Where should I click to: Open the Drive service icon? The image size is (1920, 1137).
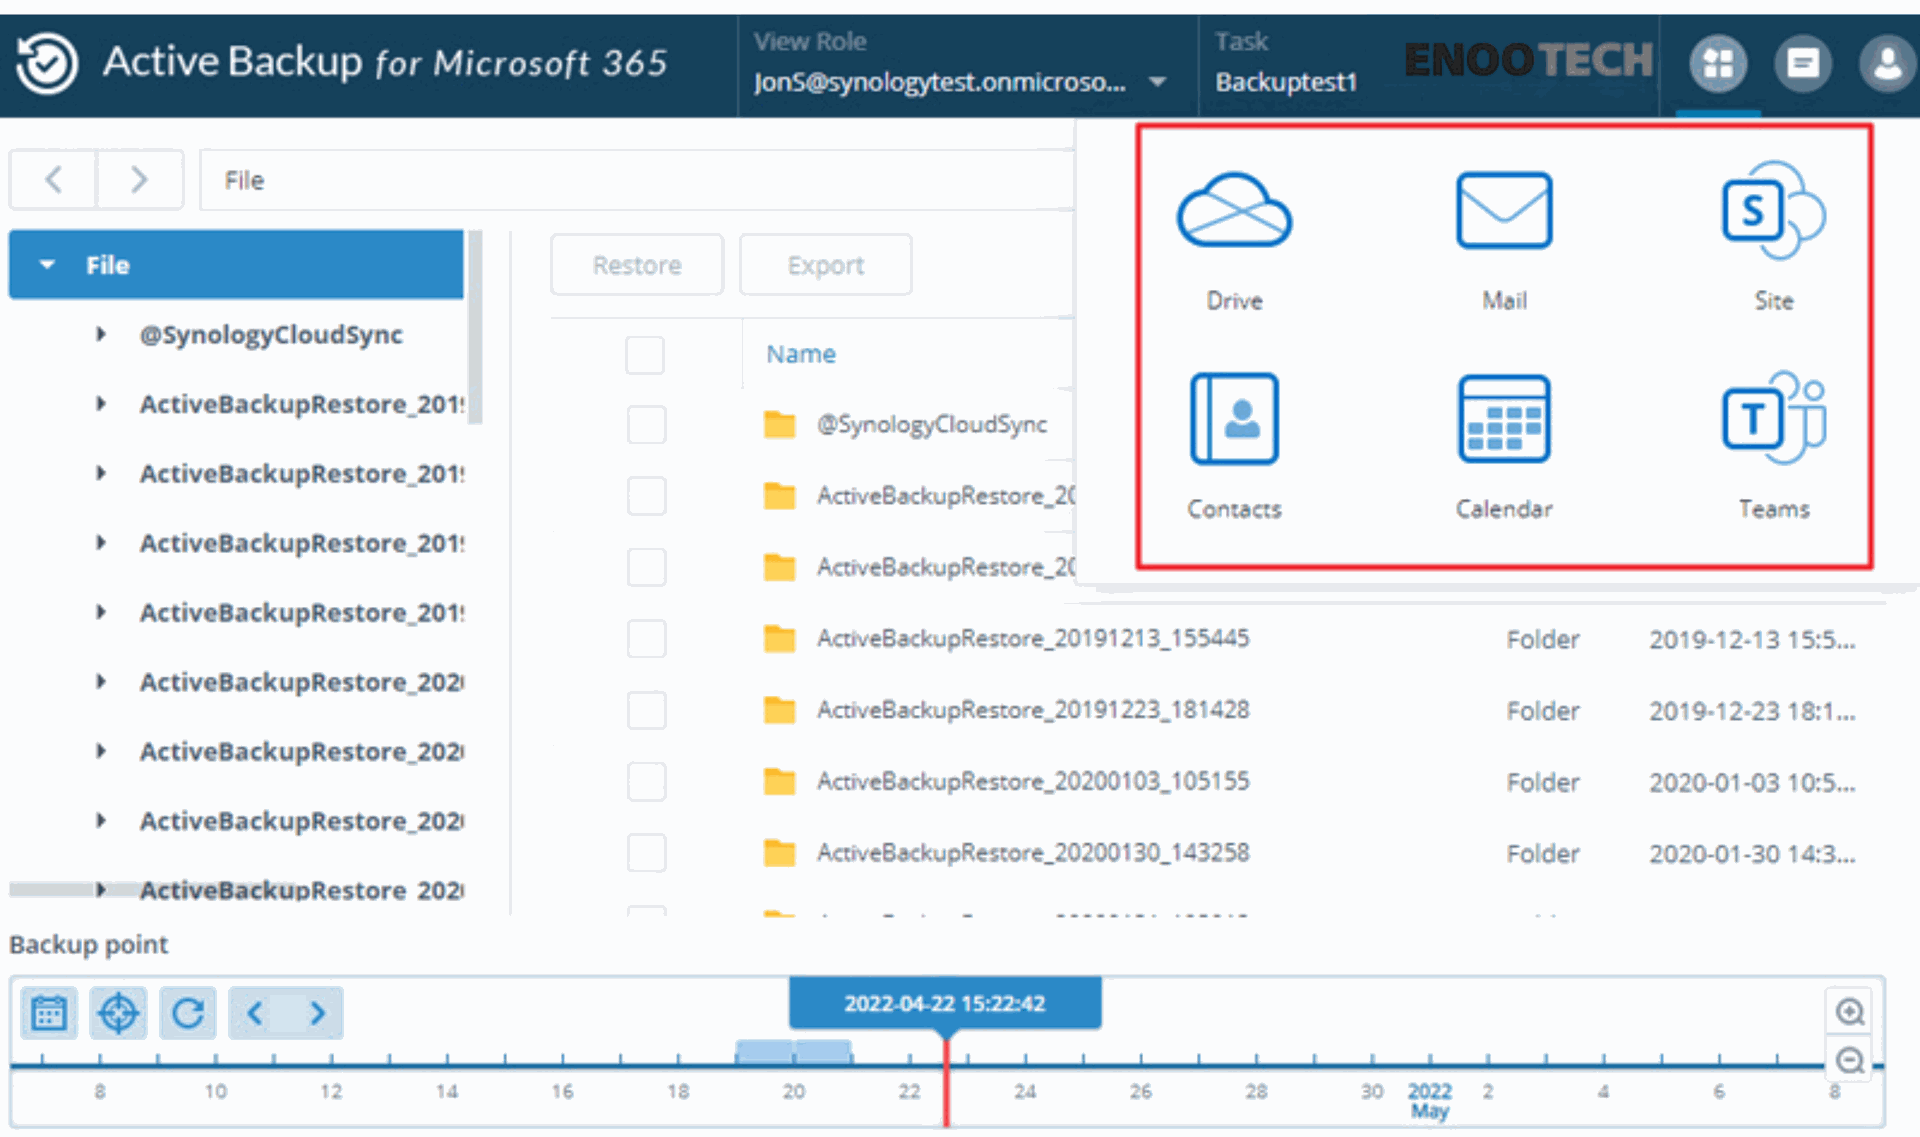coord(1234,211)
